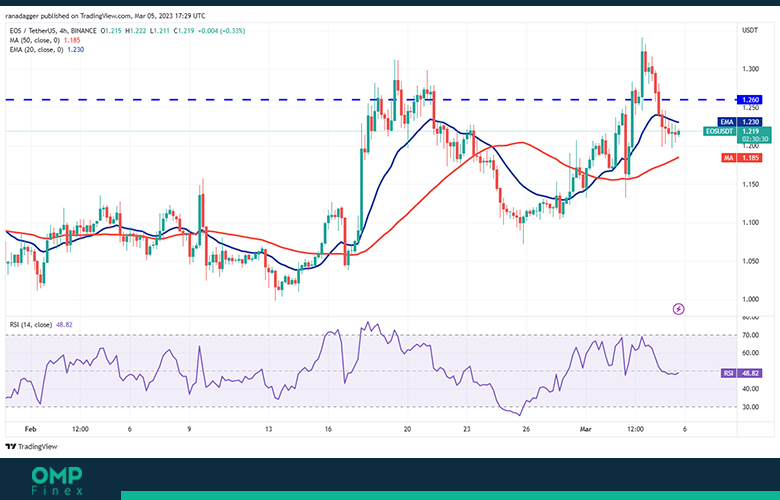Click the 1.260 blue price line label
Image resolution: width=780 pixels, height=500 pixels.
click(750, 100)
